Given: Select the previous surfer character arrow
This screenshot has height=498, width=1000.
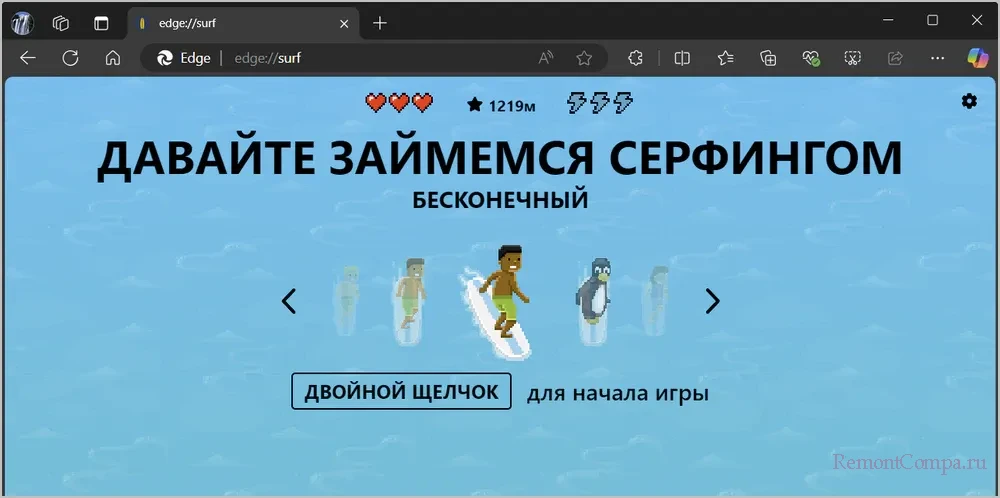Looking at the screenshot, I should tap(289, 301).
